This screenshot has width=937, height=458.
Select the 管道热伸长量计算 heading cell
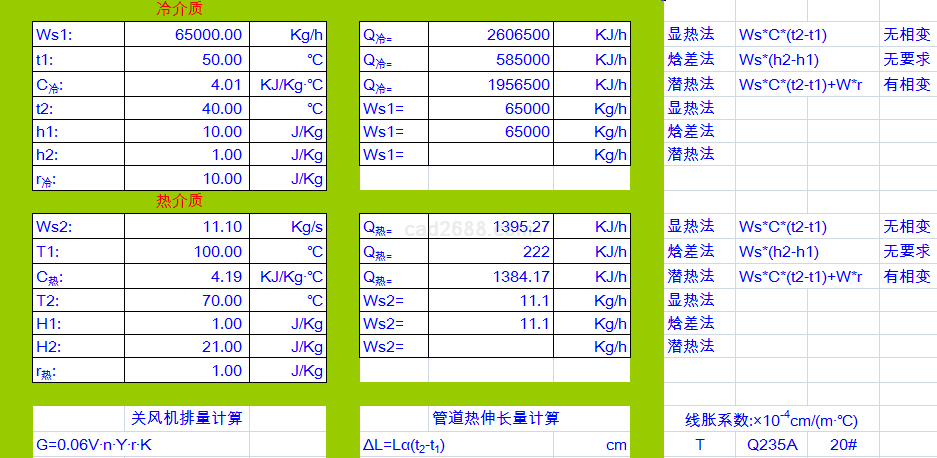(x=495, y=418)
